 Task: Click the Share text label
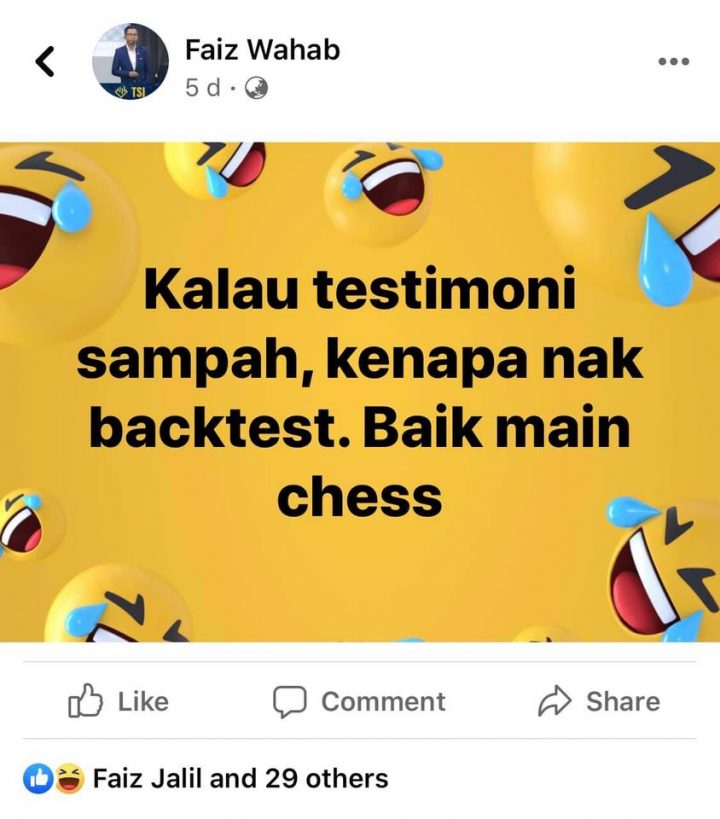click(x=623, y=701)
